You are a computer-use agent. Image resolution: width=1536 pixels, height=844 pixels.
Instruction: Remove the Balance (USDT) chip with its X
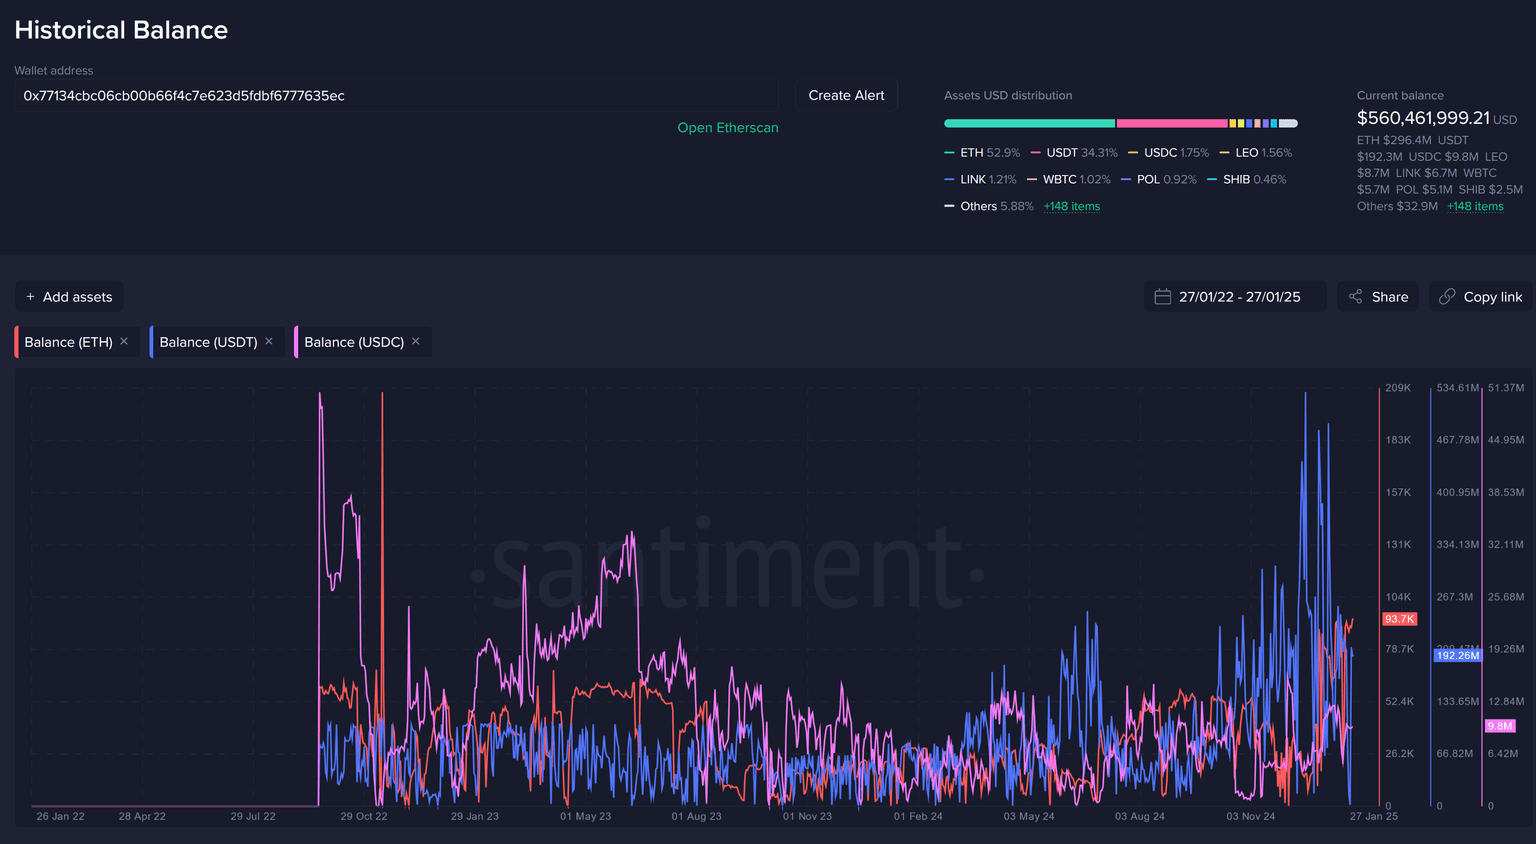click(x=269, y=342)
